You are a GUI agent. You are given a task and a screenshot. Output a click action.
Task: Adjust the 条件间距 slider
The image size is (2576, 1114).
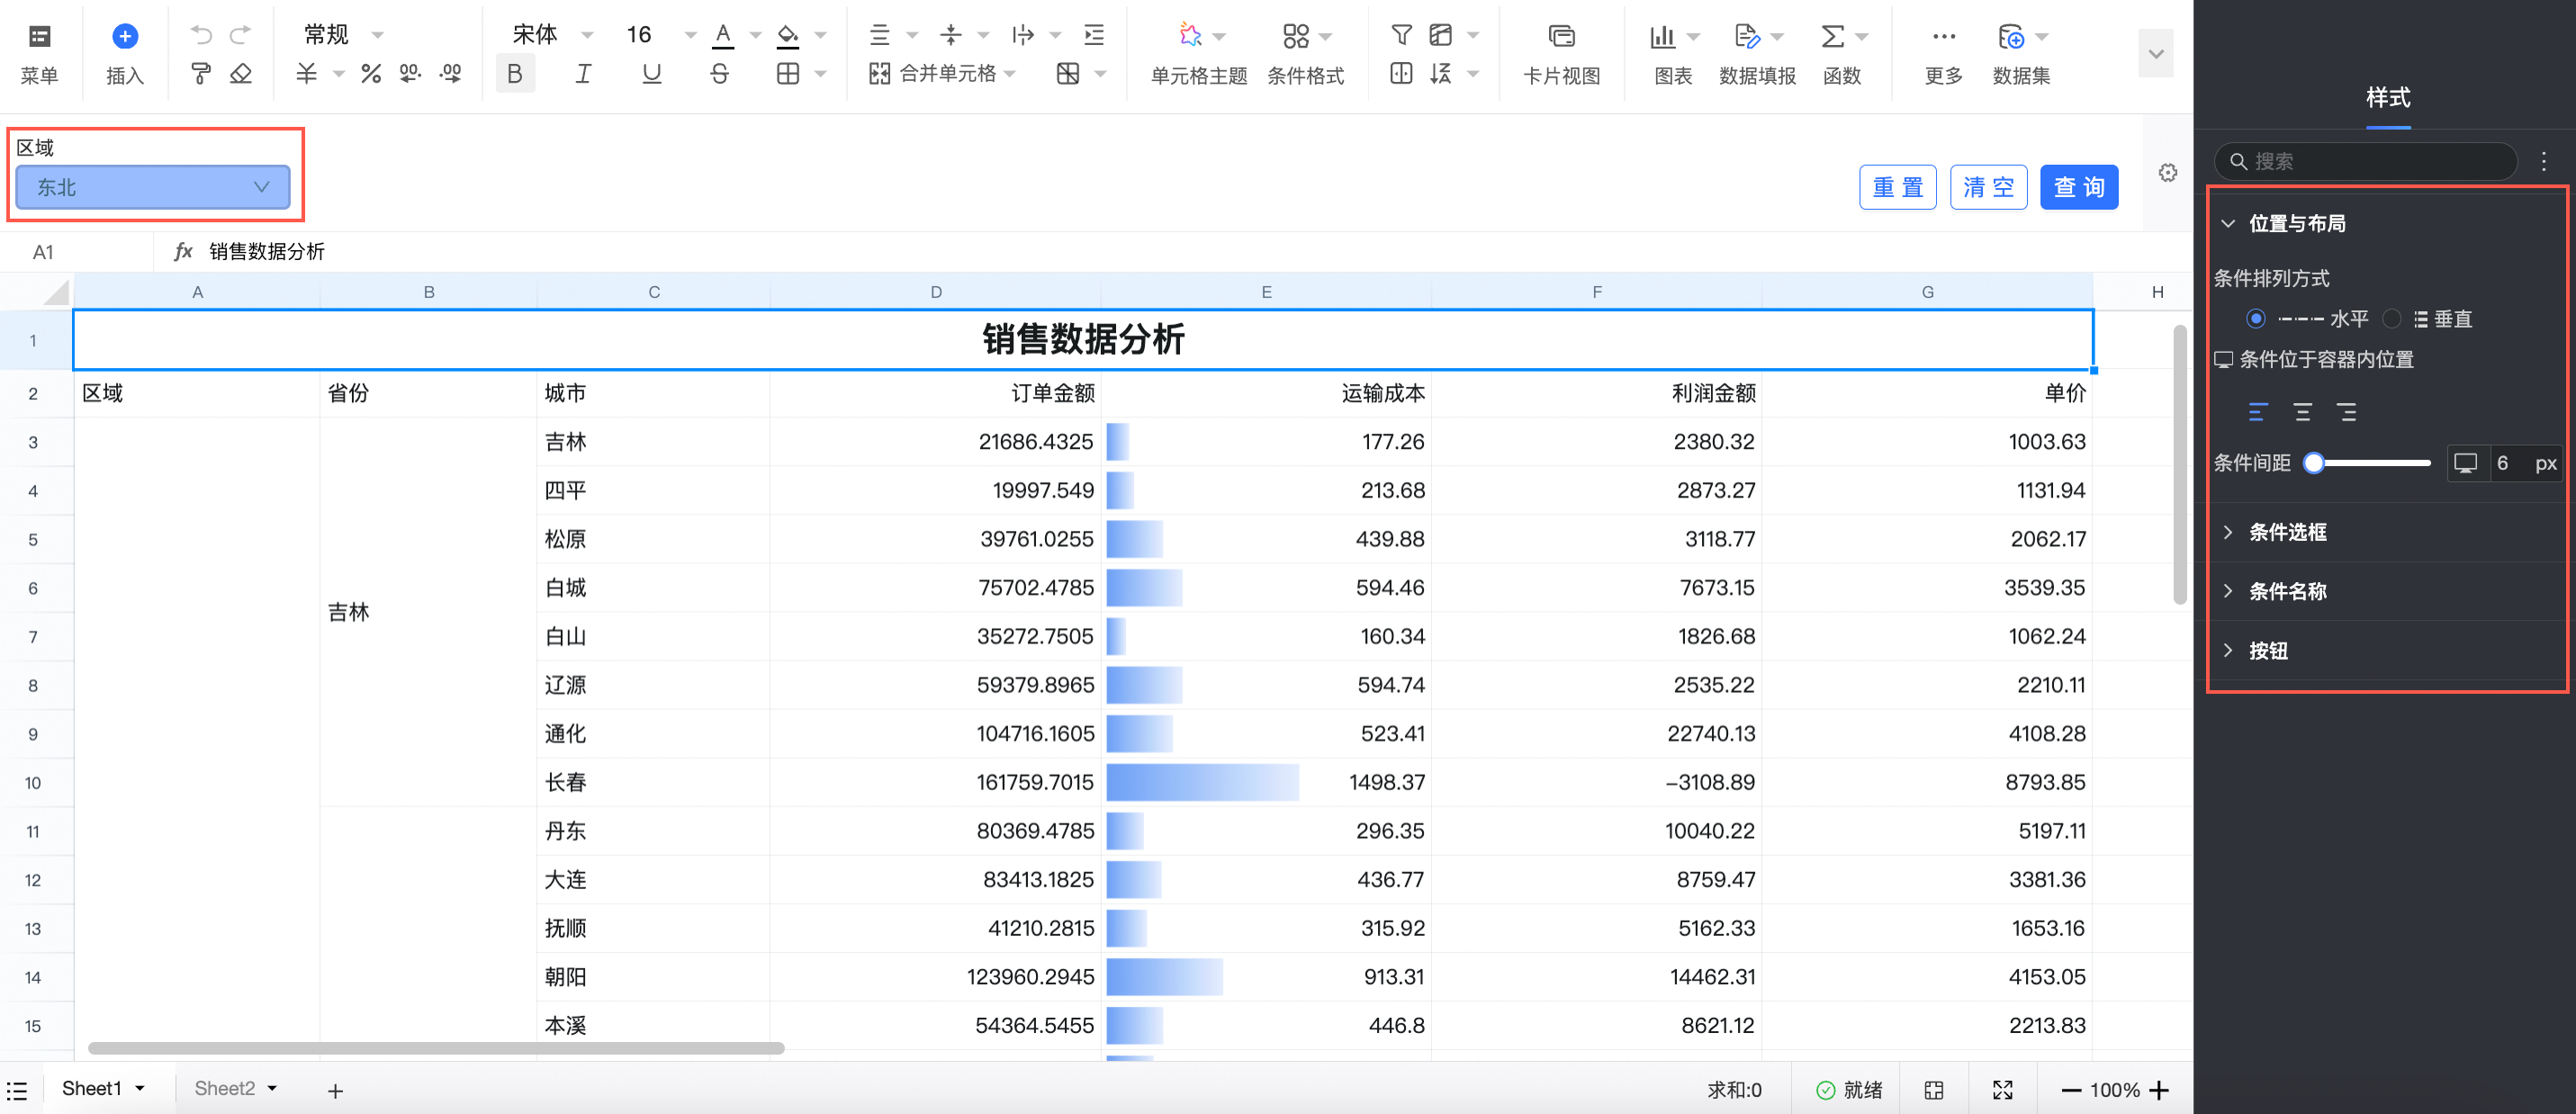pos(2366,463)
